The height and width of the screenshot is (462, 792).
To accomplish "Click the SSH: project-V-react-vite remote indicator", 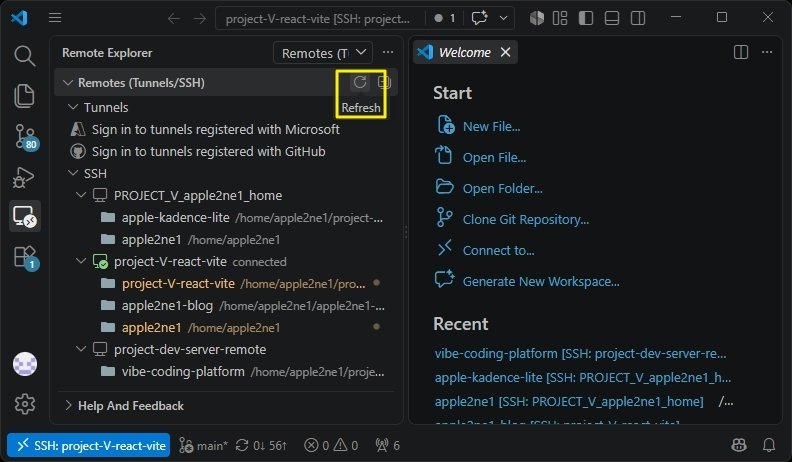I will (x=89, y=445).
